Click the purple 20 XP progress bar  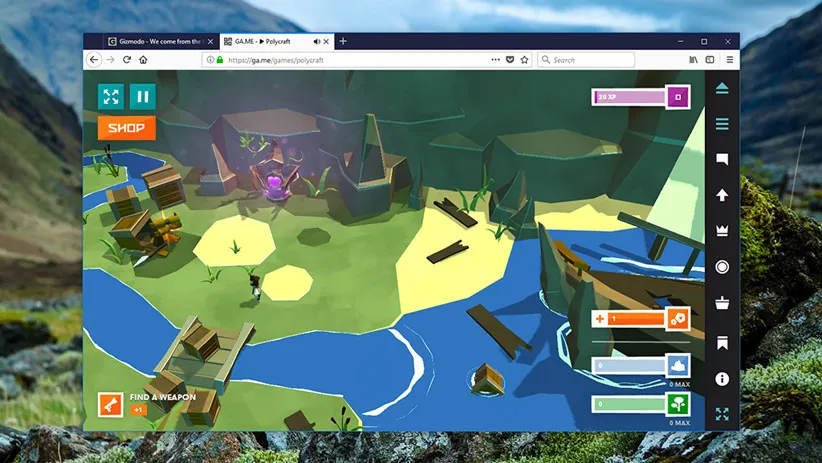630,97
